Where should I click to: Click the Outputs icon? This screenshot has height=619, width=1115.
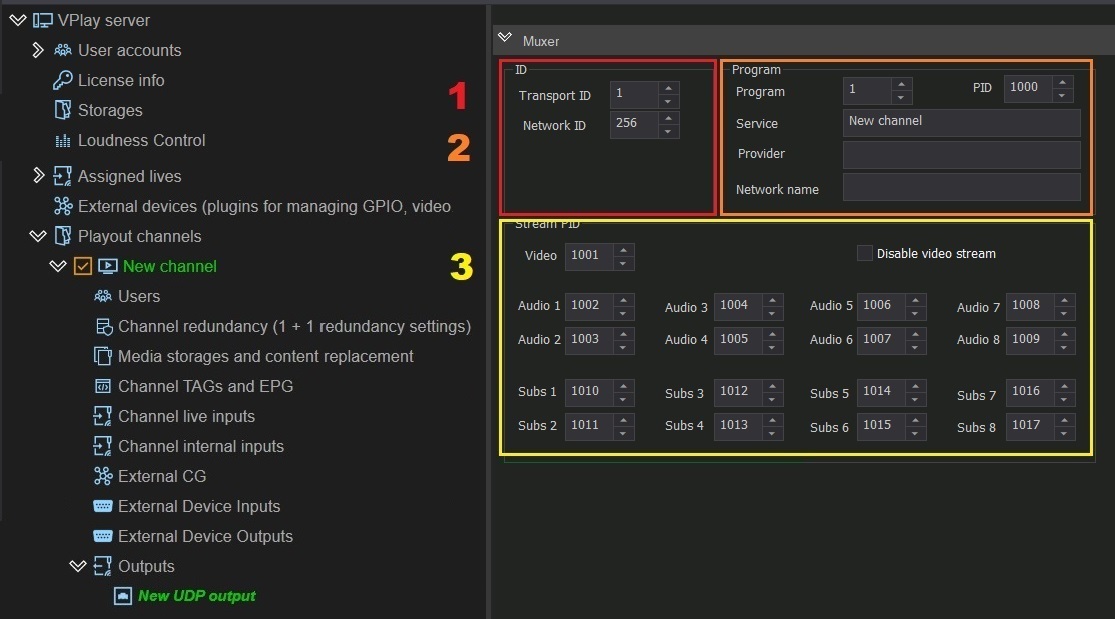click(103, 566)
